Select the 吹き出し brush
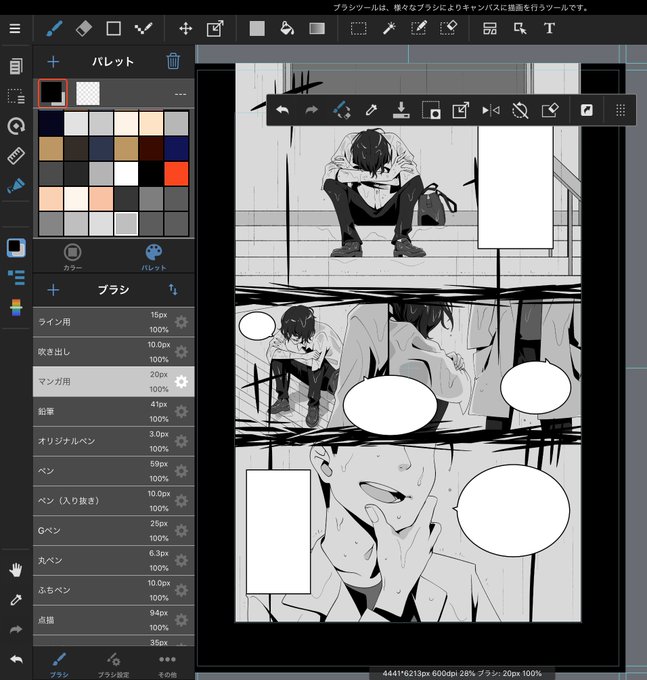Screen dimensions: 647x680 point(114,352)
